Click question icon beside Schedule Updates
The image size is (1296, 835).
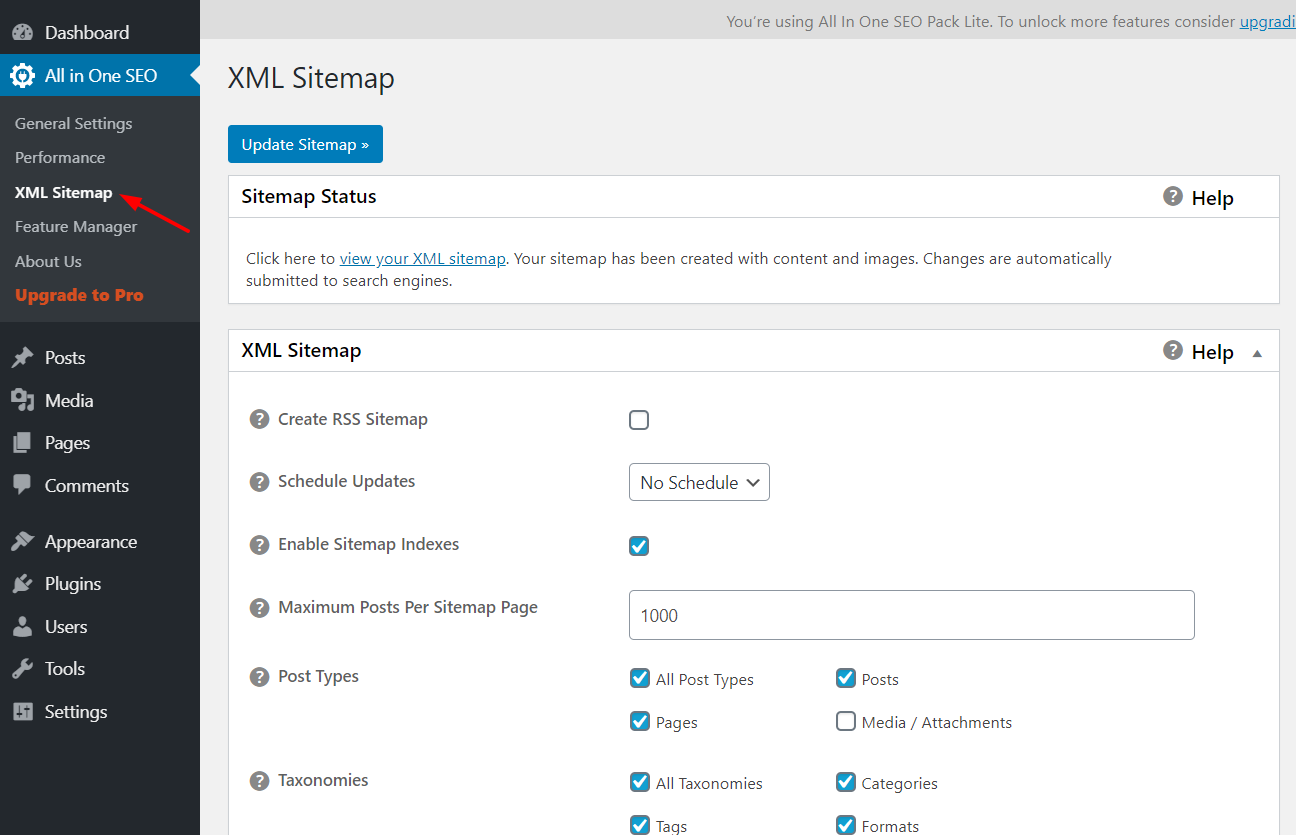[259, 482]
